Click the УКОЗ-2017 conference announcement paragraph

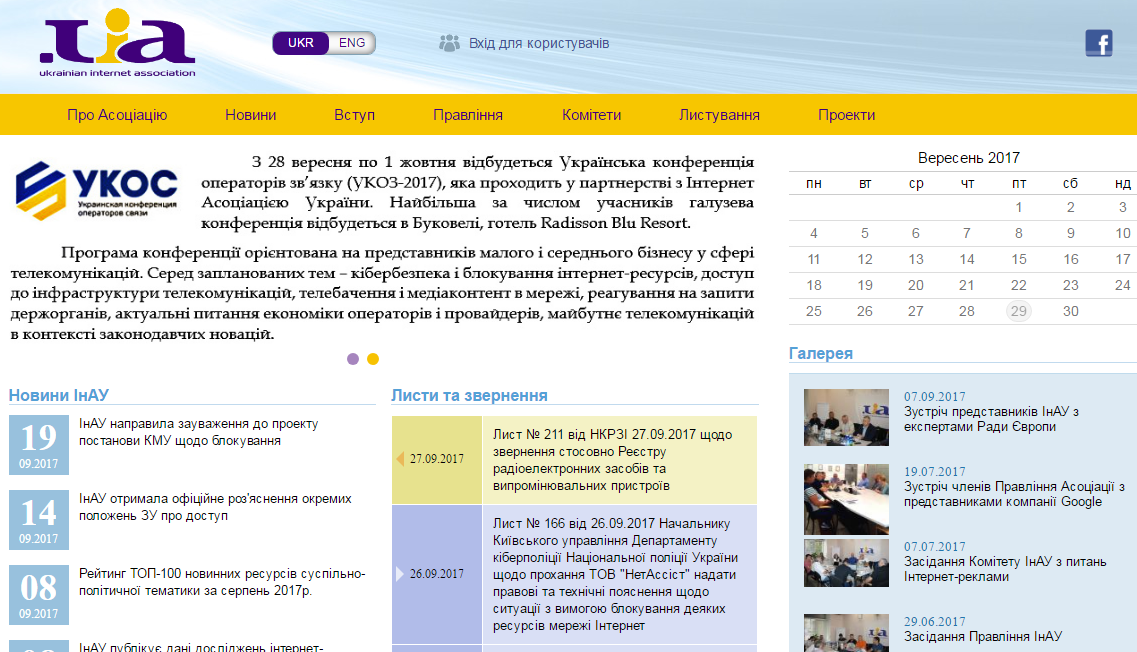pyautogui.click(x=477, y=192)
